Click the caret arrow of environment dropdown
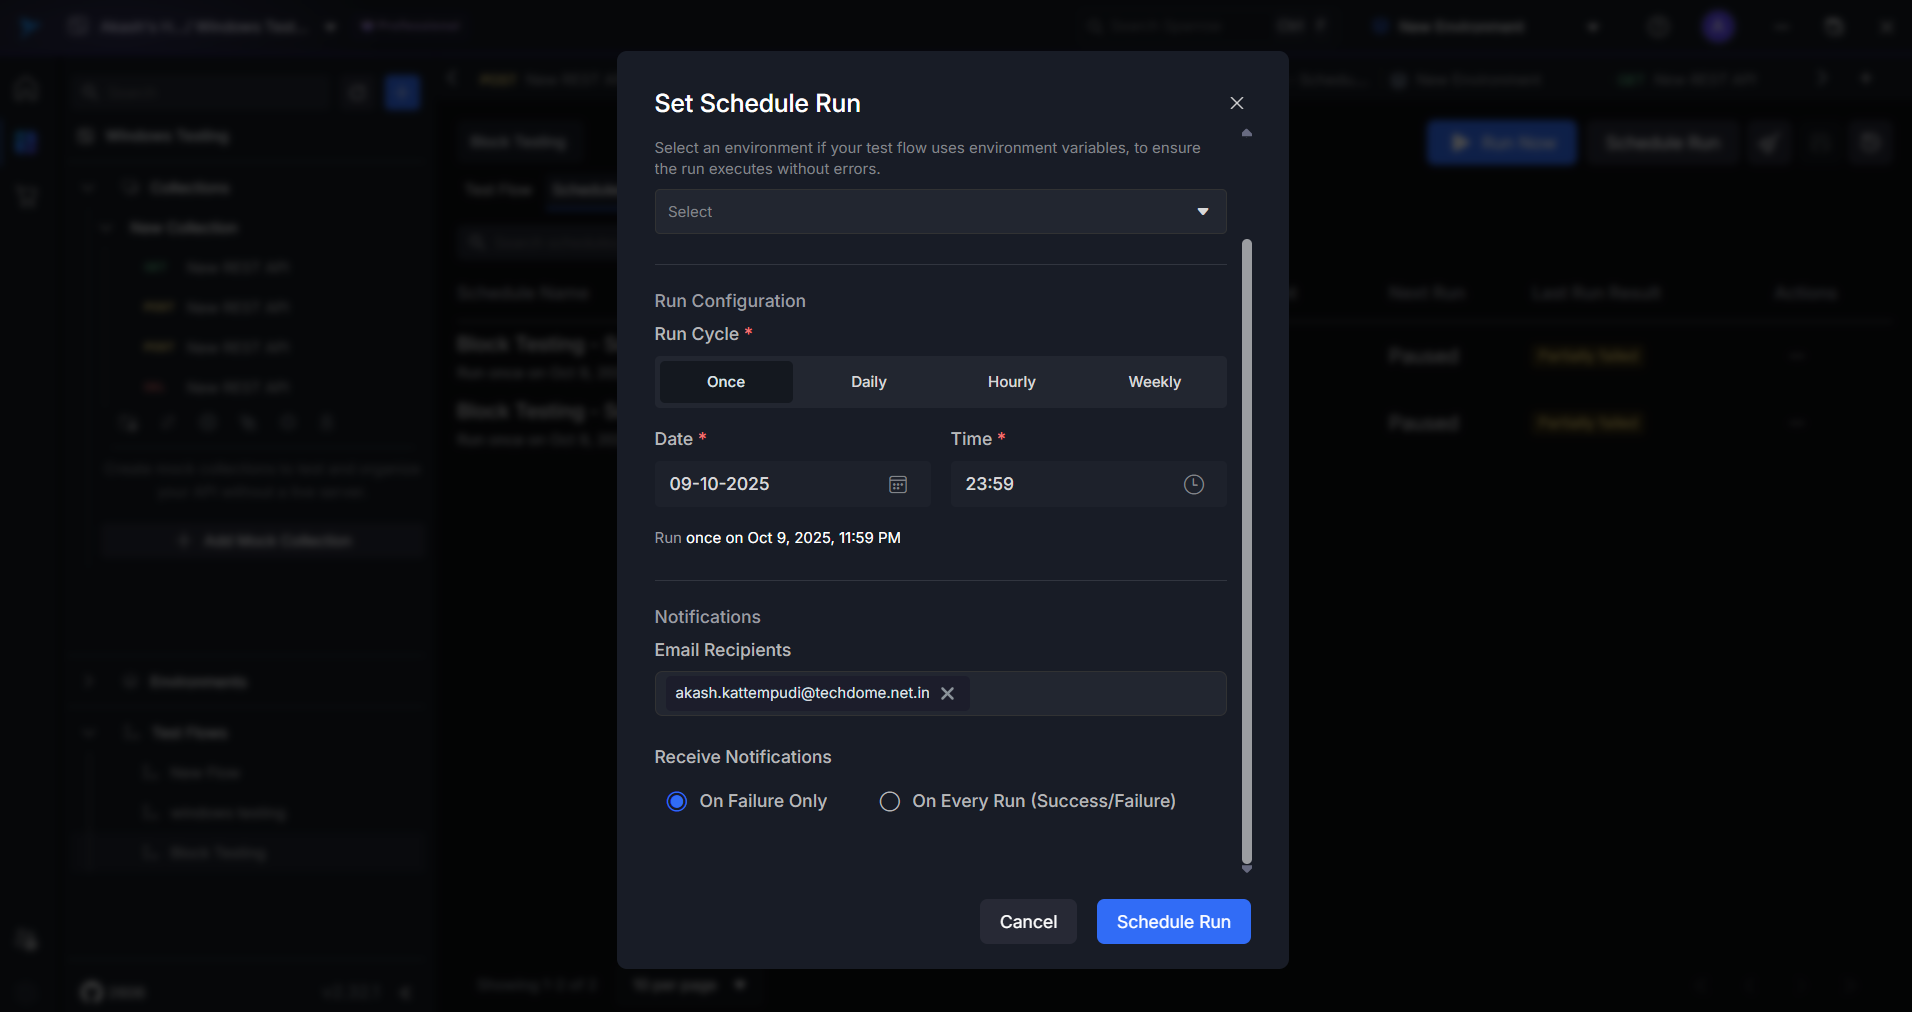Image resolution: width=1912 pixels, height=1012 pixels. click(1202, 212)
